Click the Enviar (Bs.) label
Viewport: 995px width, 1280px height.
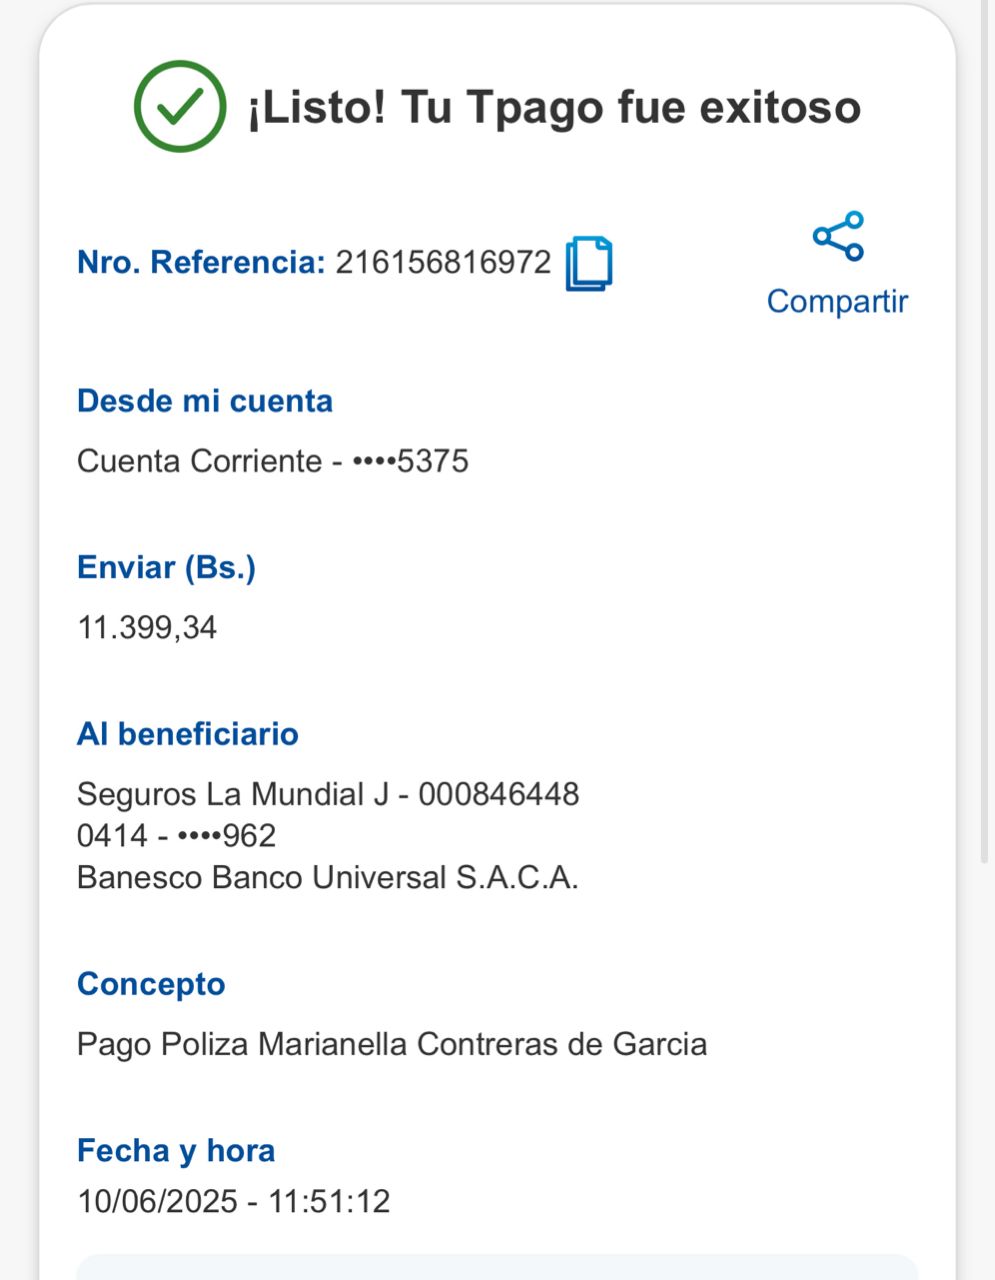click(166, 567)
